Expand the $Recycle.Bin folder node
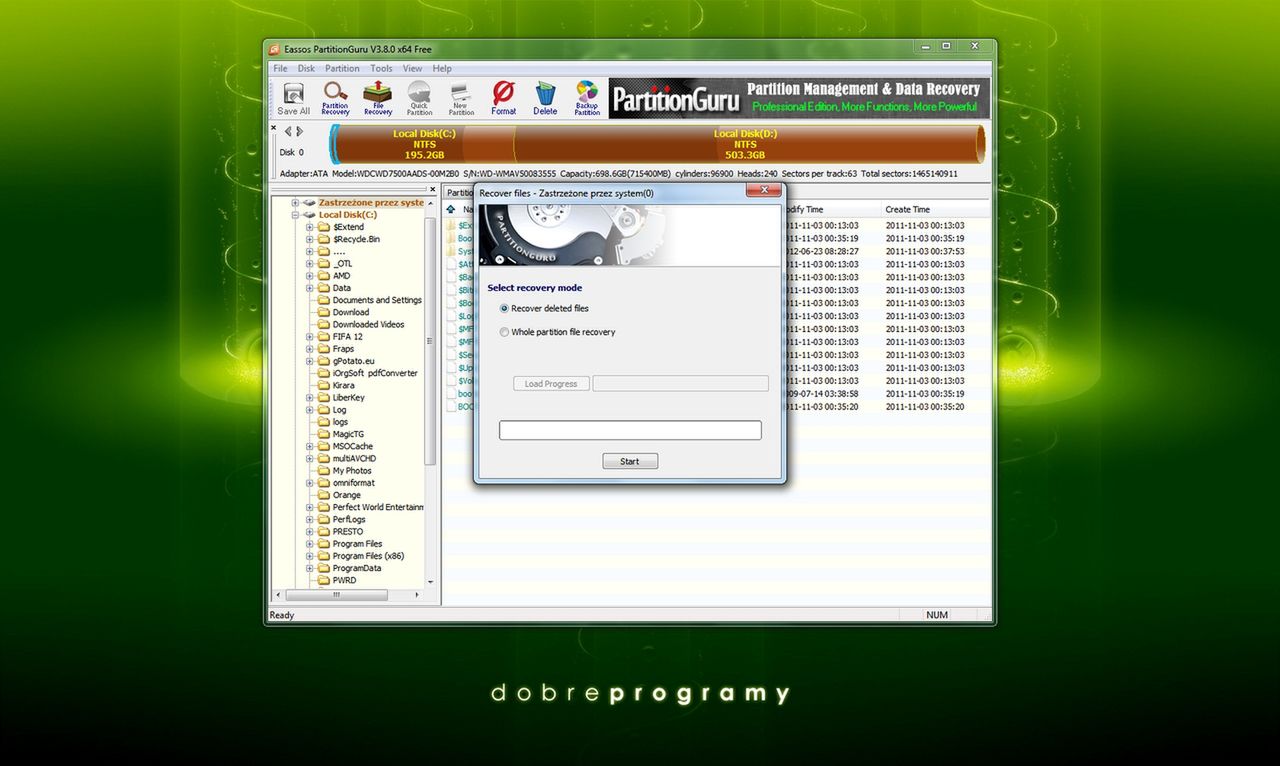 point(310,239)
